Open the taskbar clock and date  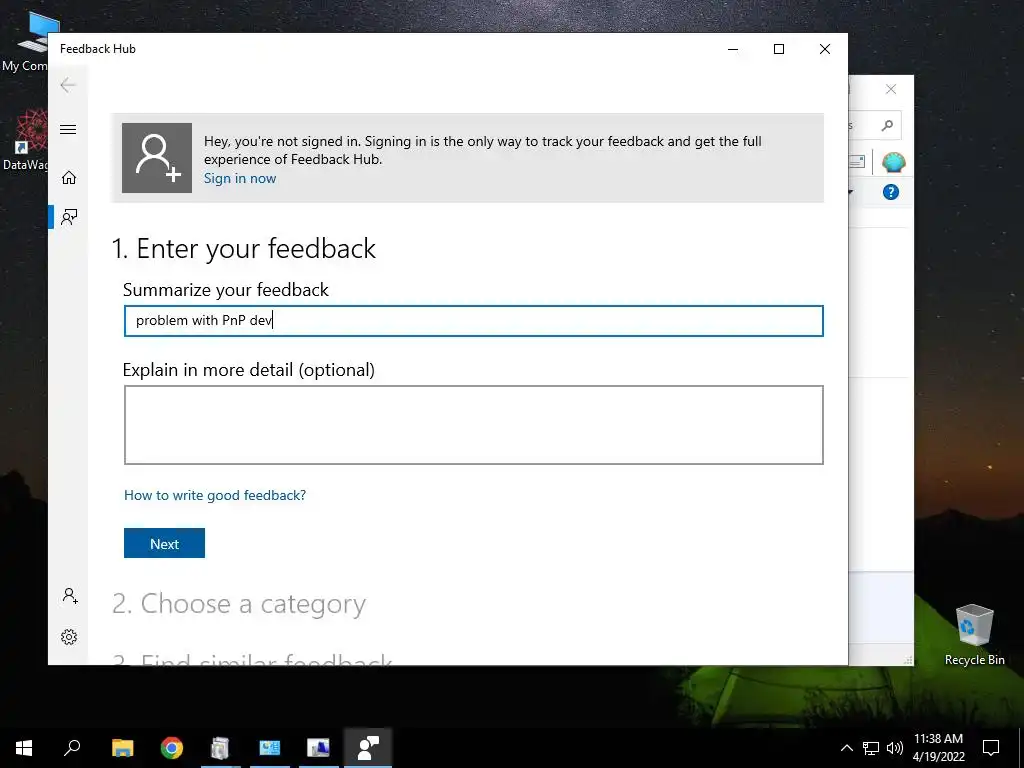[x=938, y=748]
